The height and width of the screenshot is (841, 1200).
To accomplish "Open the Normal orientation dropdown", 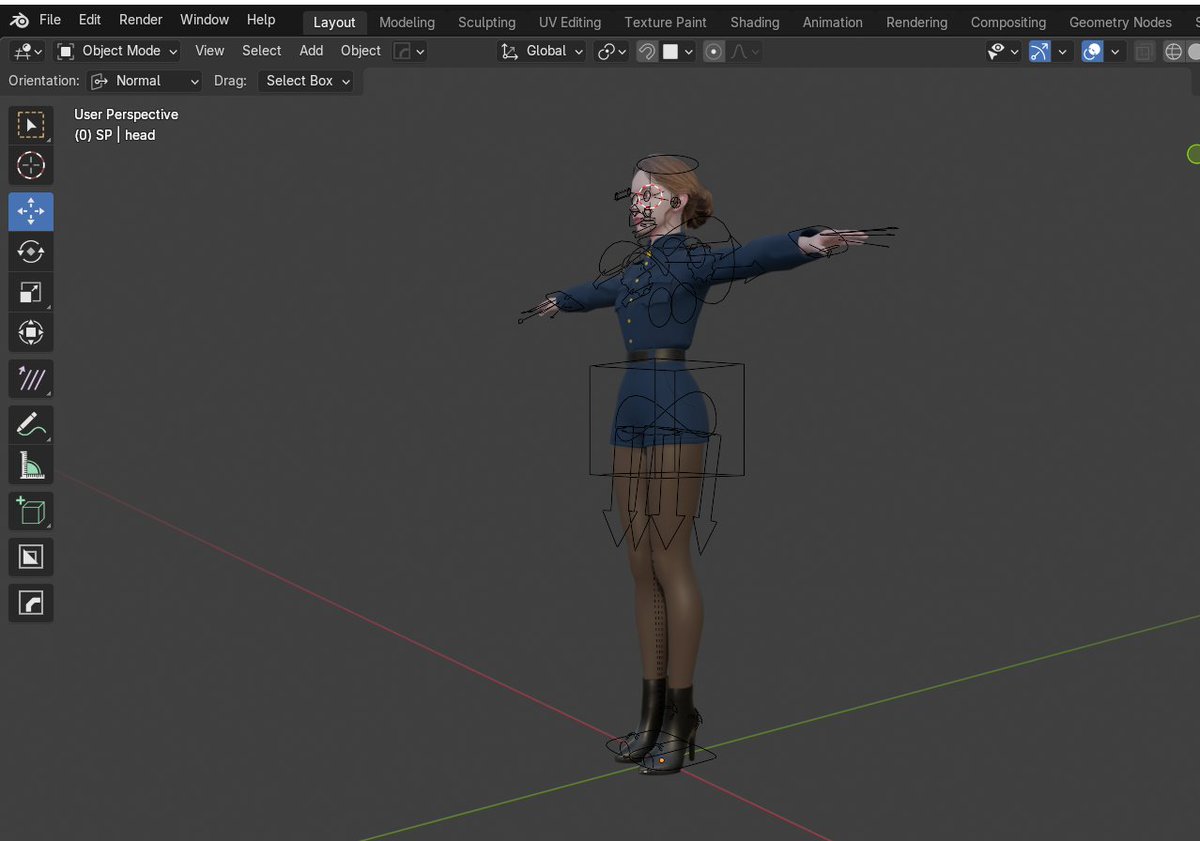I will (x=146, y=81).
